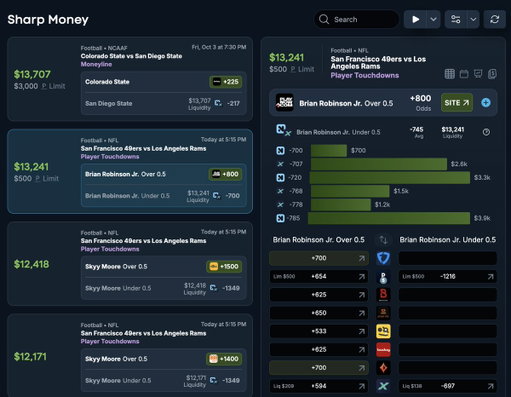This screenshot has height=397, width=511.
Task: Click the green SITE button
Action: tap(457, 103)
